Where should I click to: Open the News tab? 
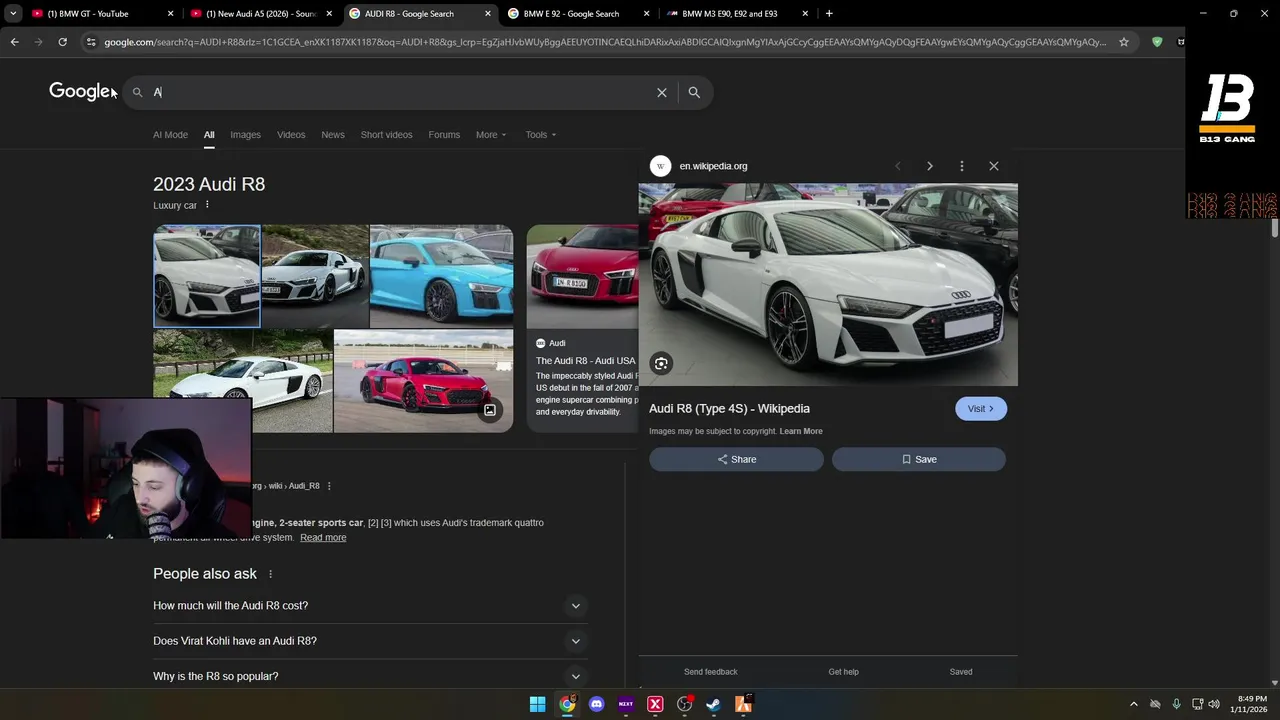(x=333, y=134)
